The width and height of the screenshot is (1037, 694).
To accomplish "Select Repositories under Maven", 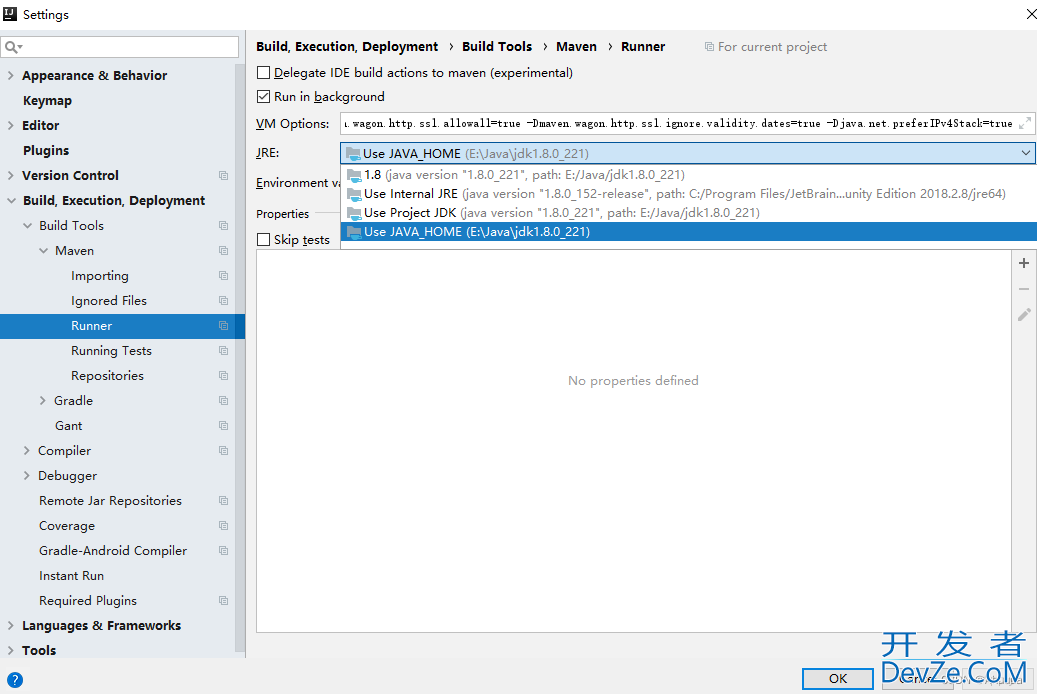I will (x=107, y=376).
